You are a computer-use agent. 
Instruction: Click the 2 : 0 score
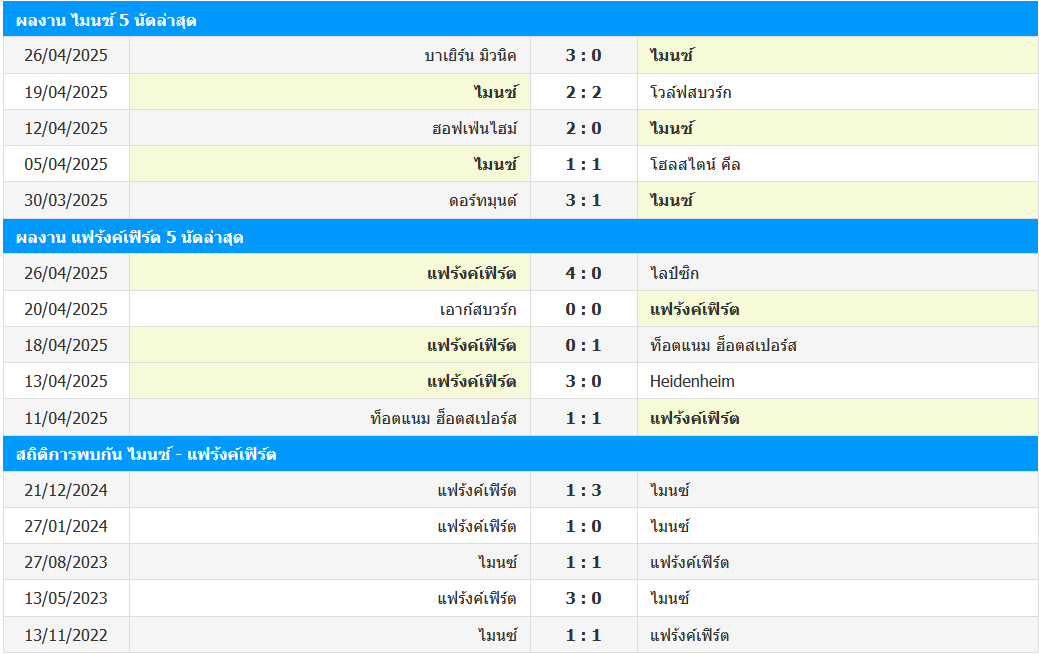[x=583, y=128]
